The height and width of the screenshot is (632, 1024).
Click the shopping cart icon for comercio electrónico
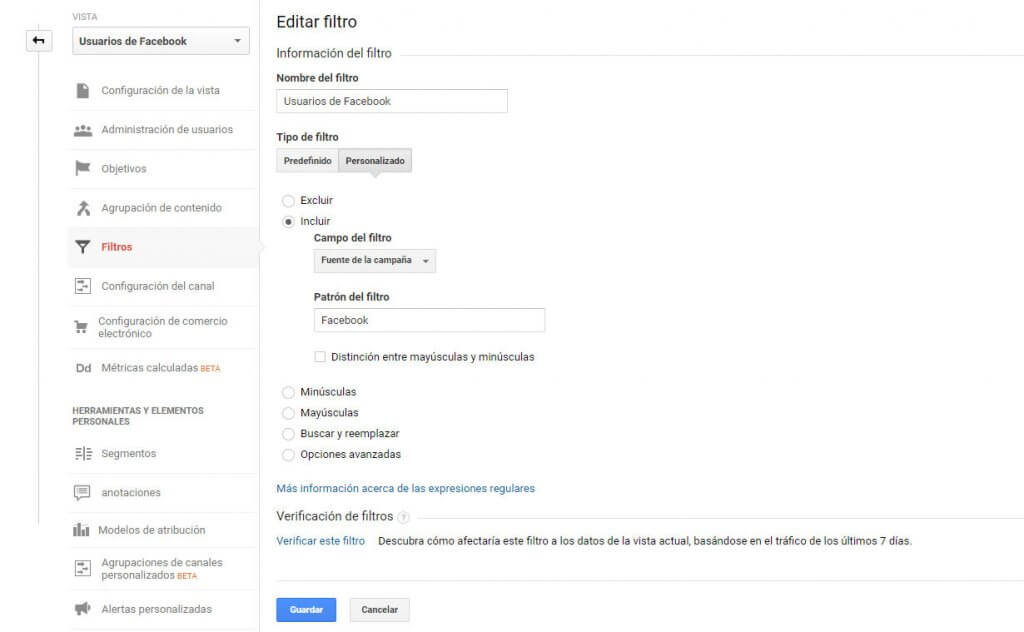point(82,327)
